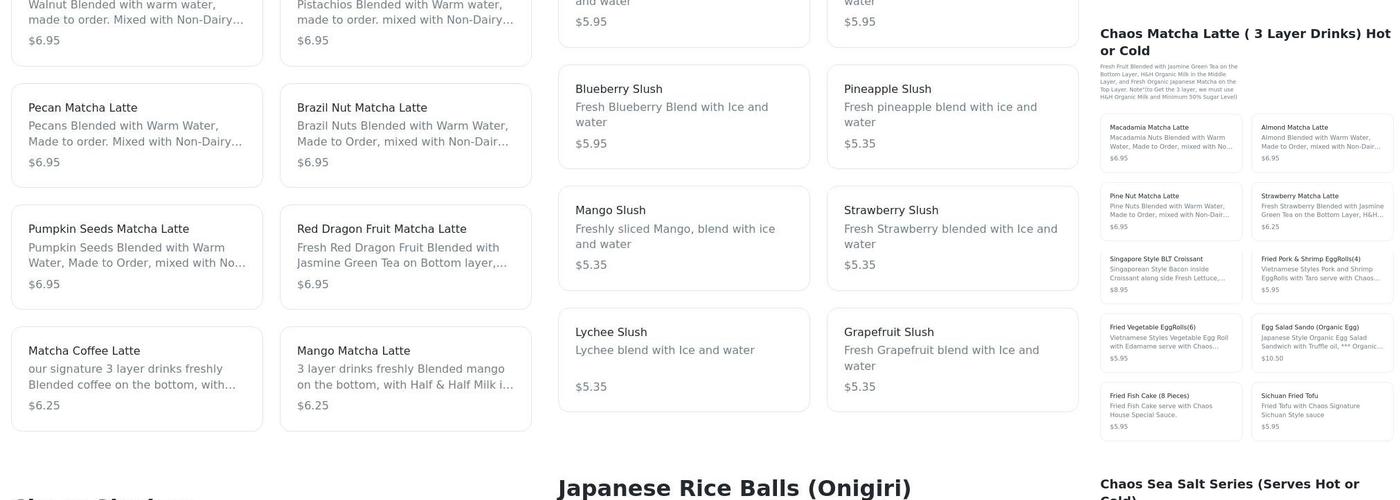Choose the Pine Nut Matcha Latte
1400x500 pixels.
[1171, 211]
